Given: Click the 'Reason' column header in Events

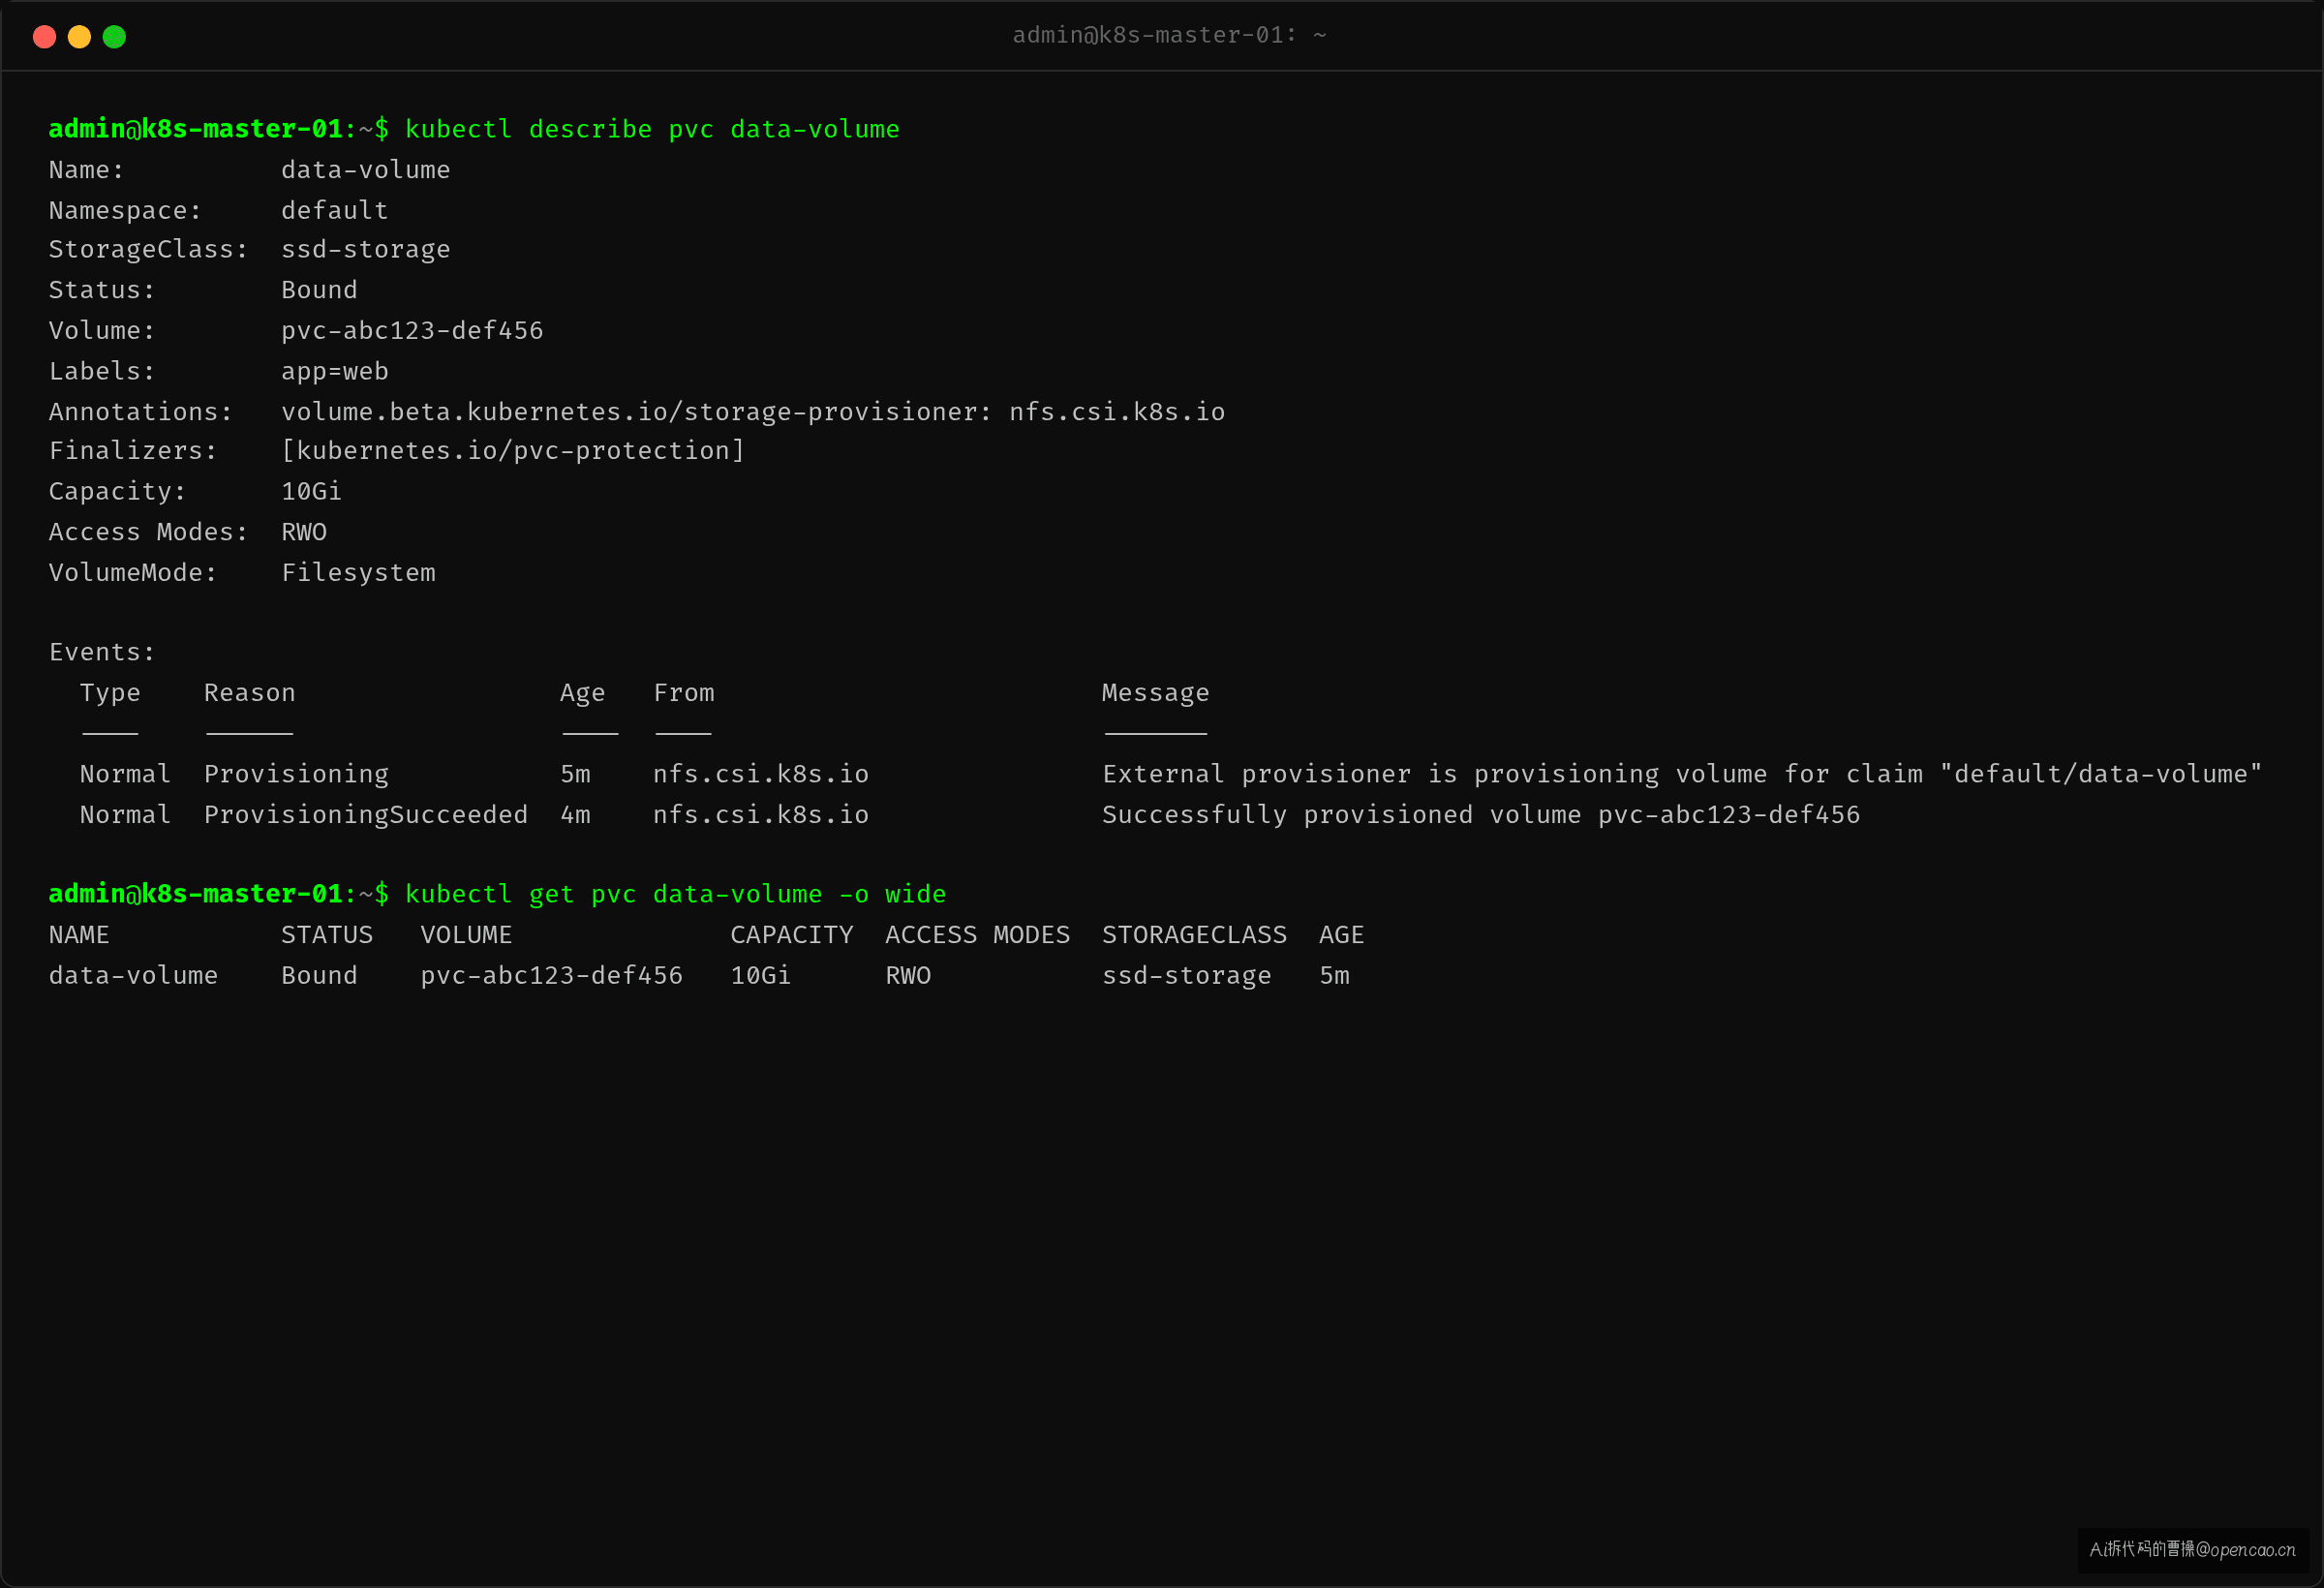Looking at the screenshot, I should pyautogui.click(x=249, y=693).
